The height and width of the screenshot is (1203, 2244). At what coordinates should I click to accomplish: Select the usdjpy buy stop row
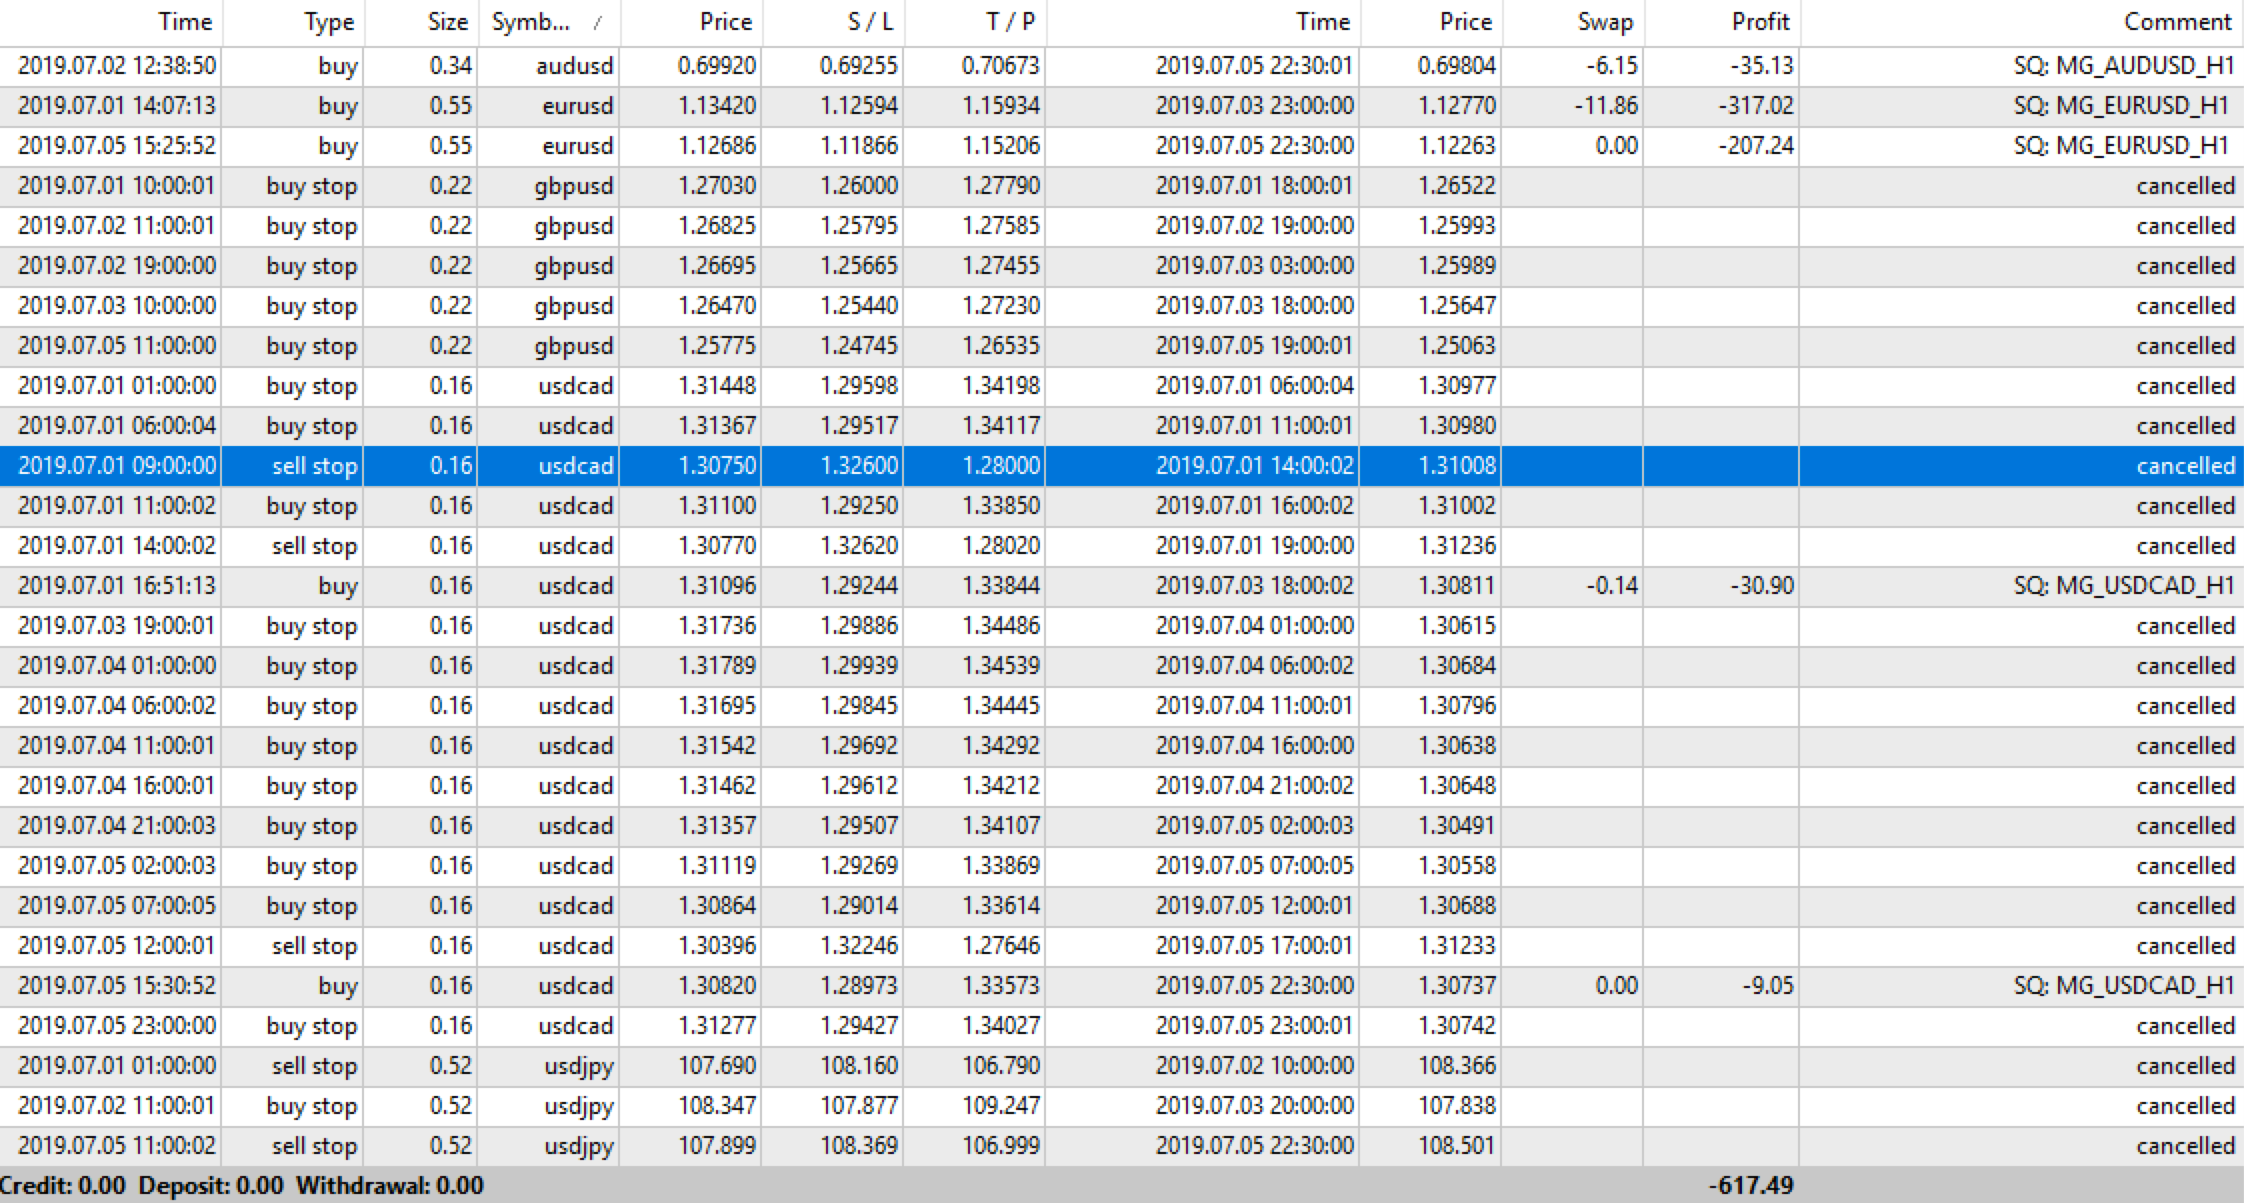point(578,1106)
